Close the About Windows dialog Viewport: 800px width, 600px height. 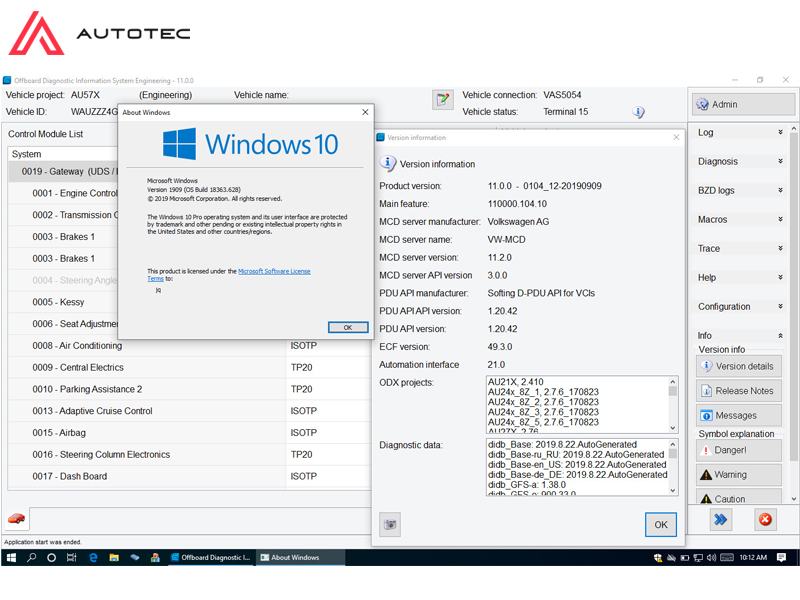coord(365,112)
